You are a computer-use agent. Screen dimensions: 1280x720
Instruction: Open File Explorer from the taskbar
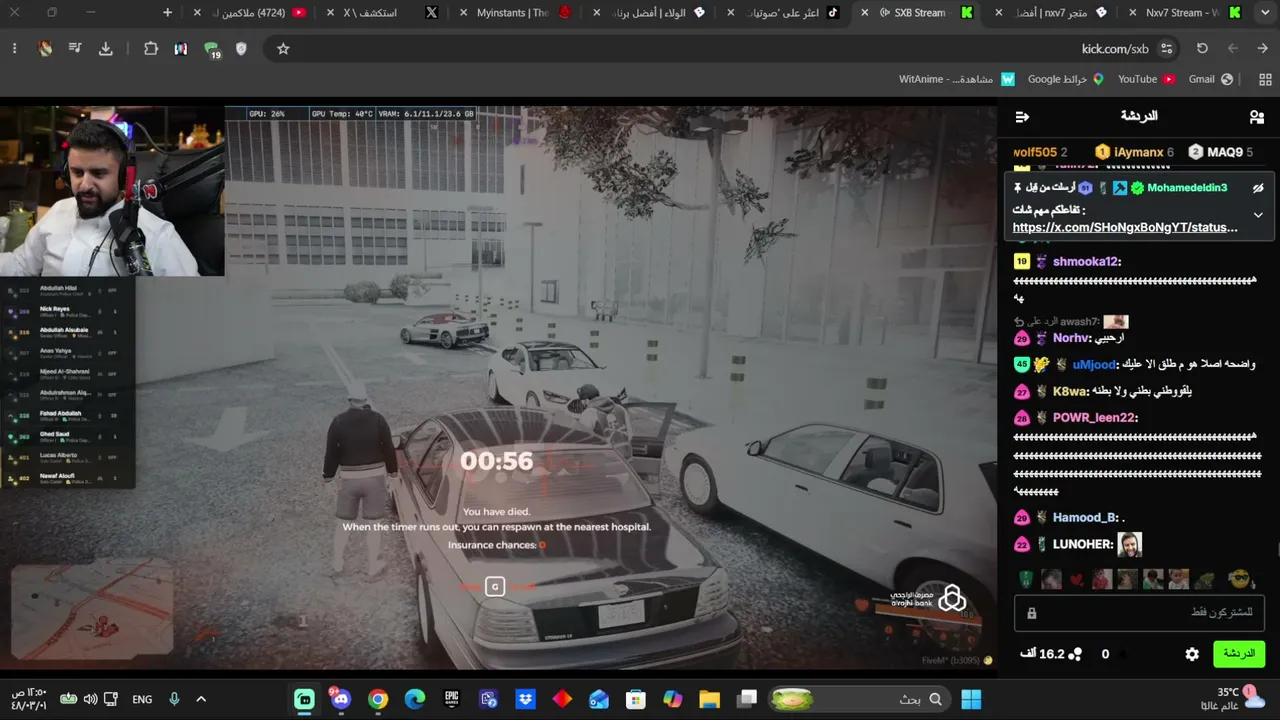709,700
